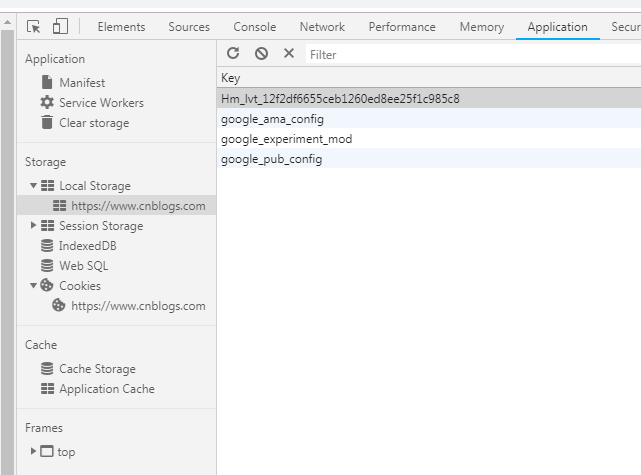This screenshot has width=641, height=475.
Task: Click the Filter input field
Action: point(470,54)
